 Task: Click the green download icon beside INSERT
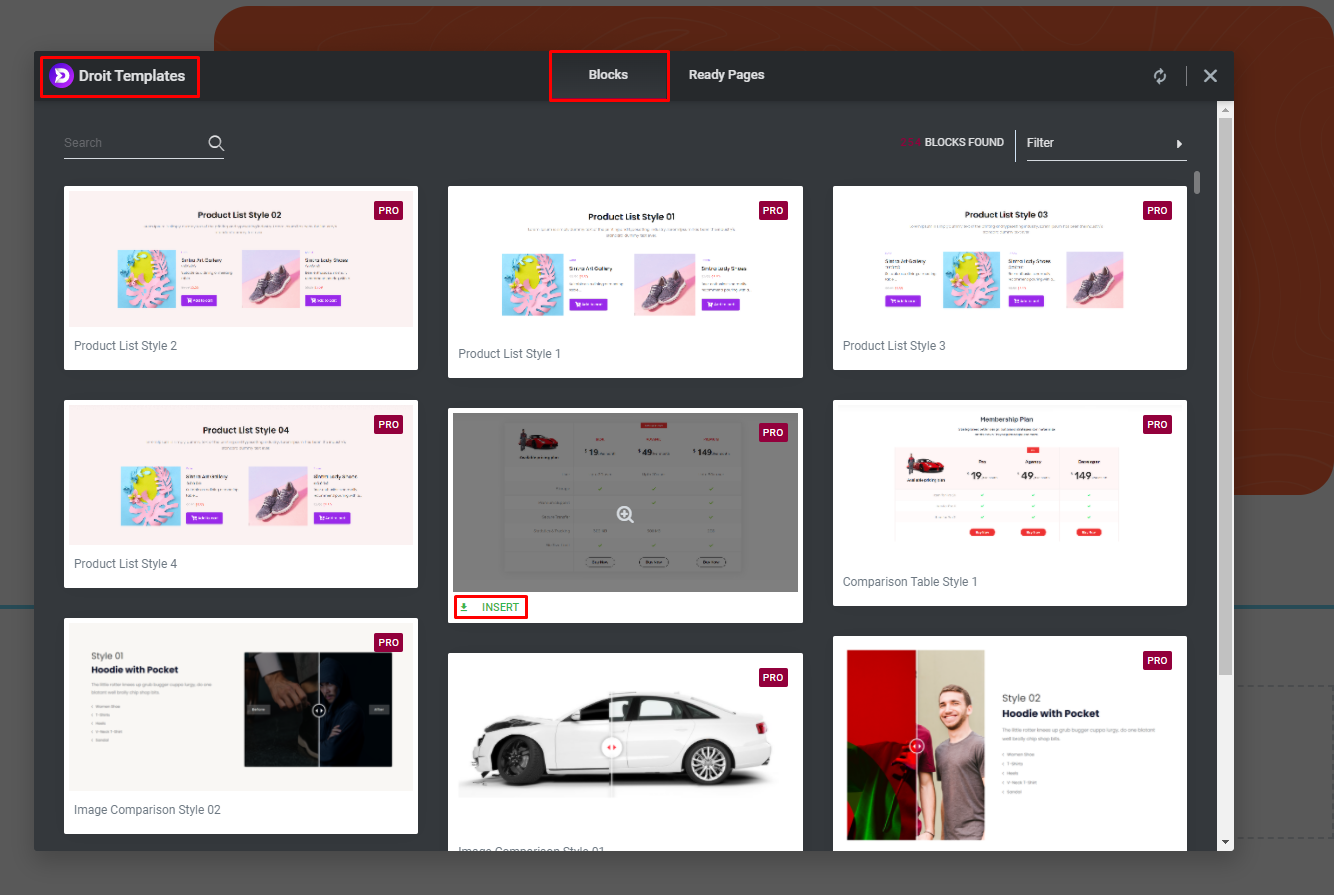tap(464, 607)
